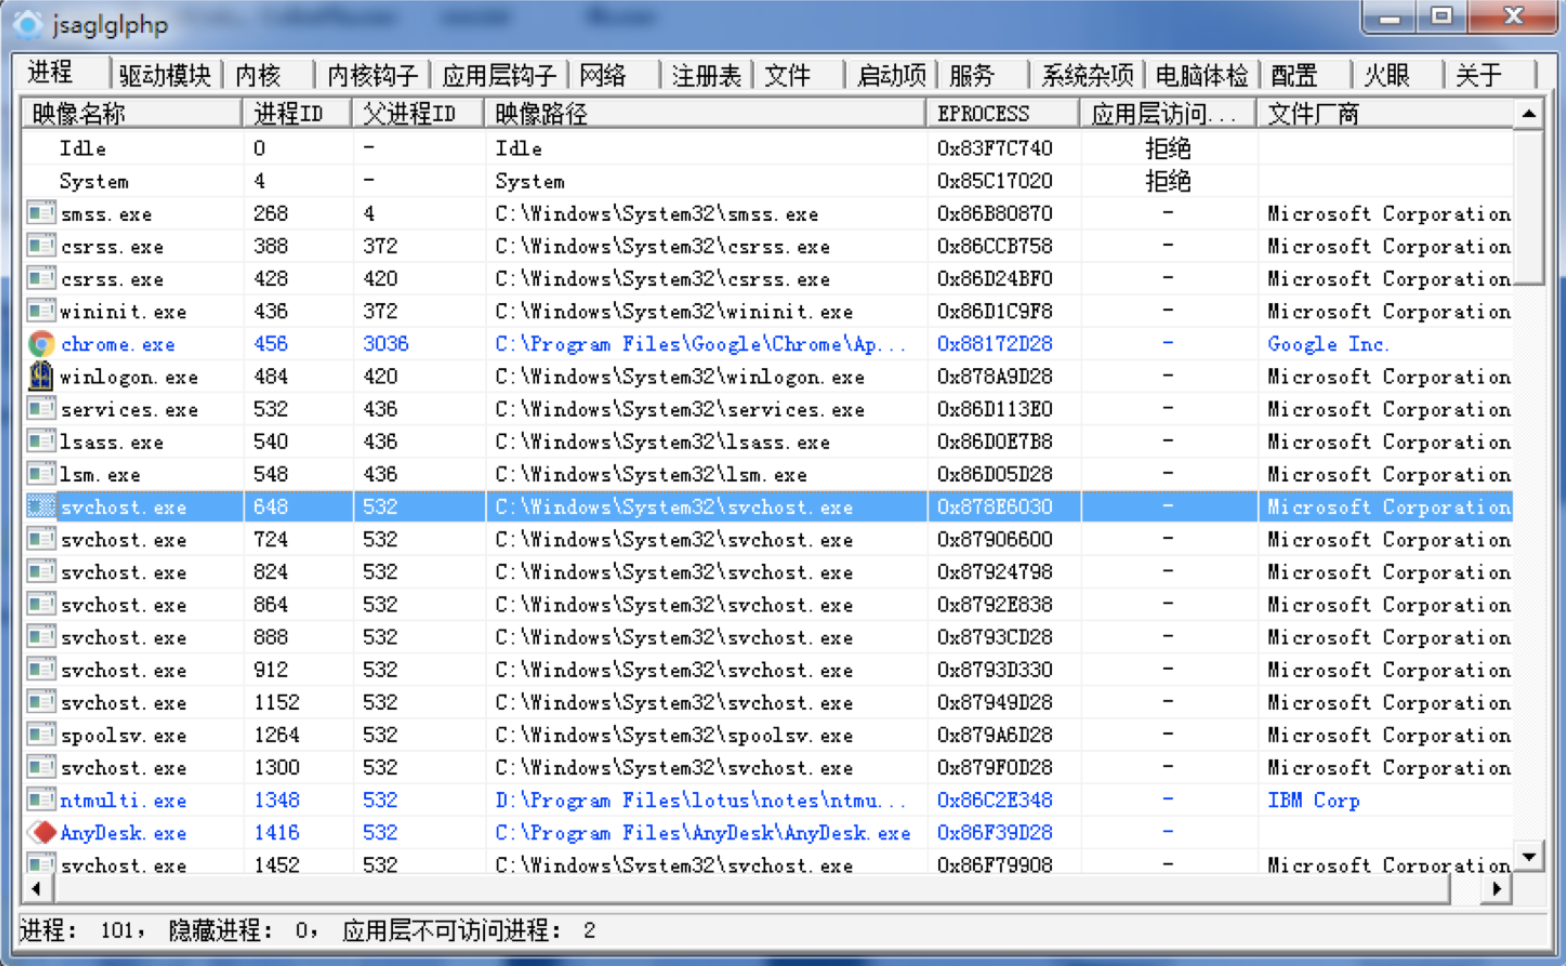Click the lsass.exe process icon
The image size is (1566, 966).
41,441
